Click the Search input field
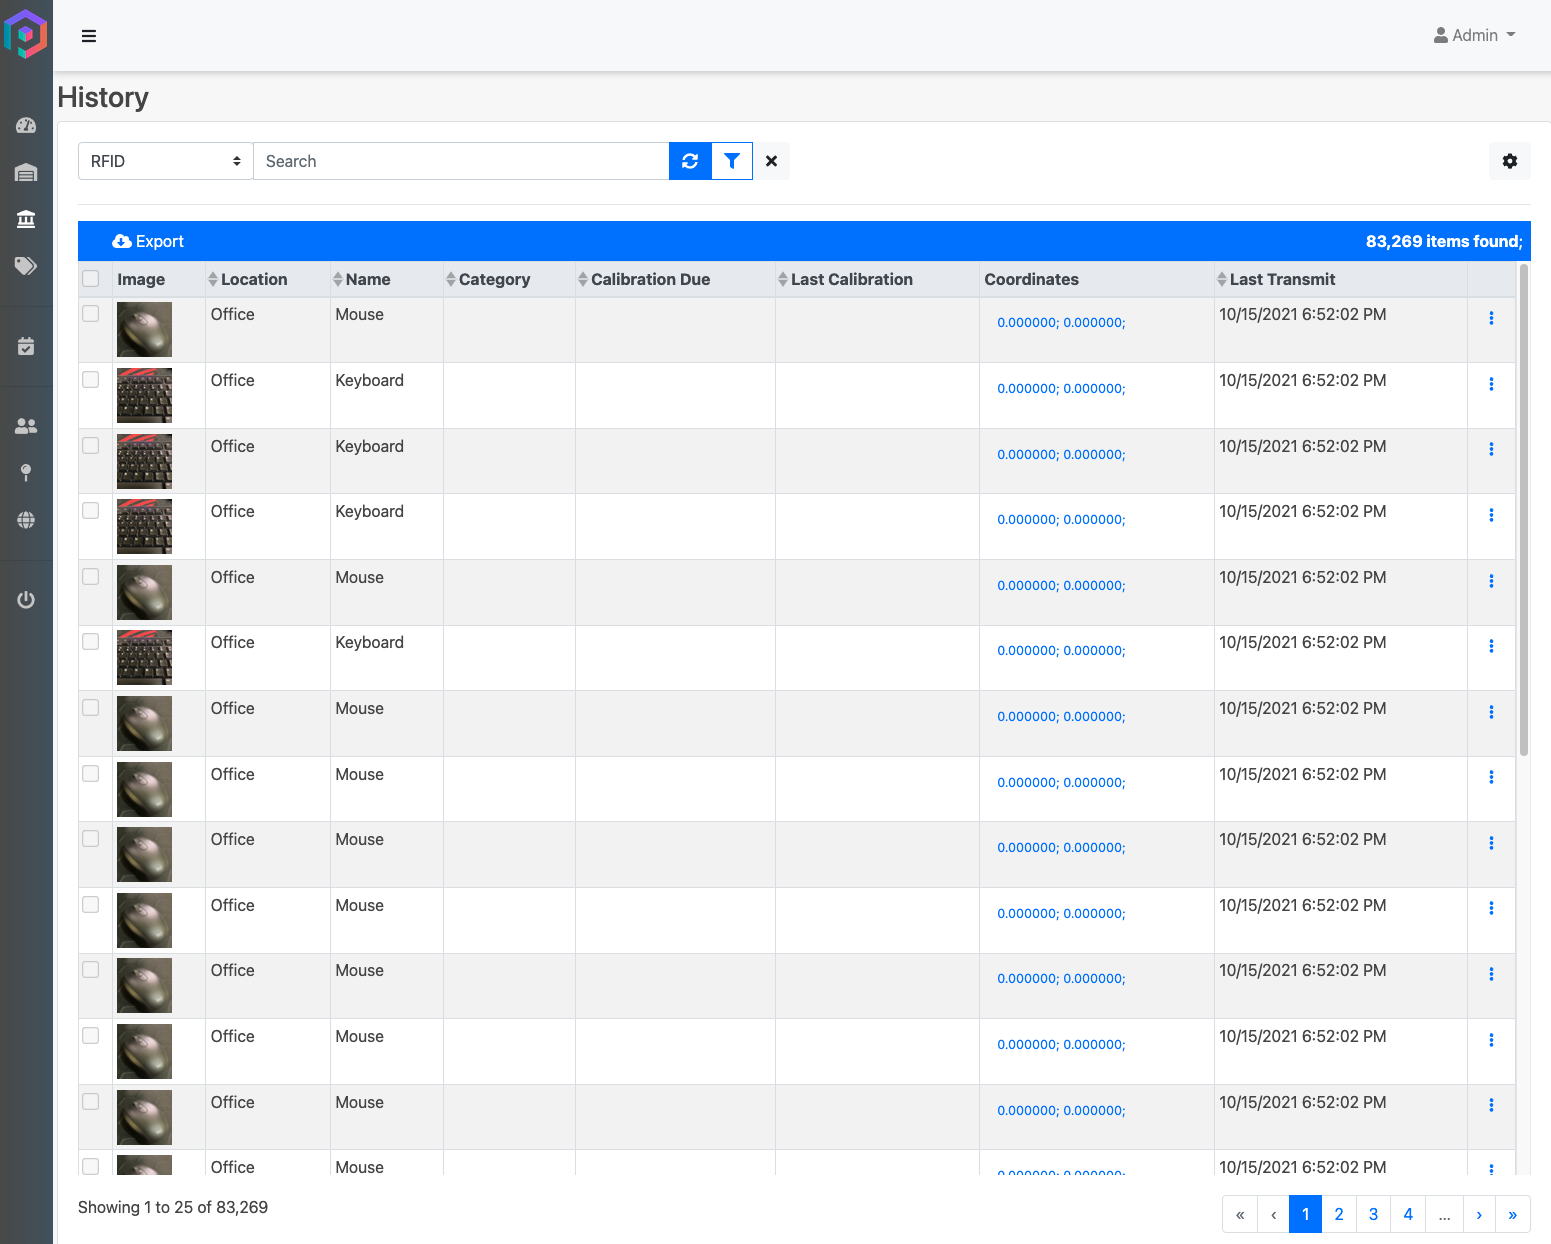Viewport: 1551px width, 1244px height. [461, 161]
